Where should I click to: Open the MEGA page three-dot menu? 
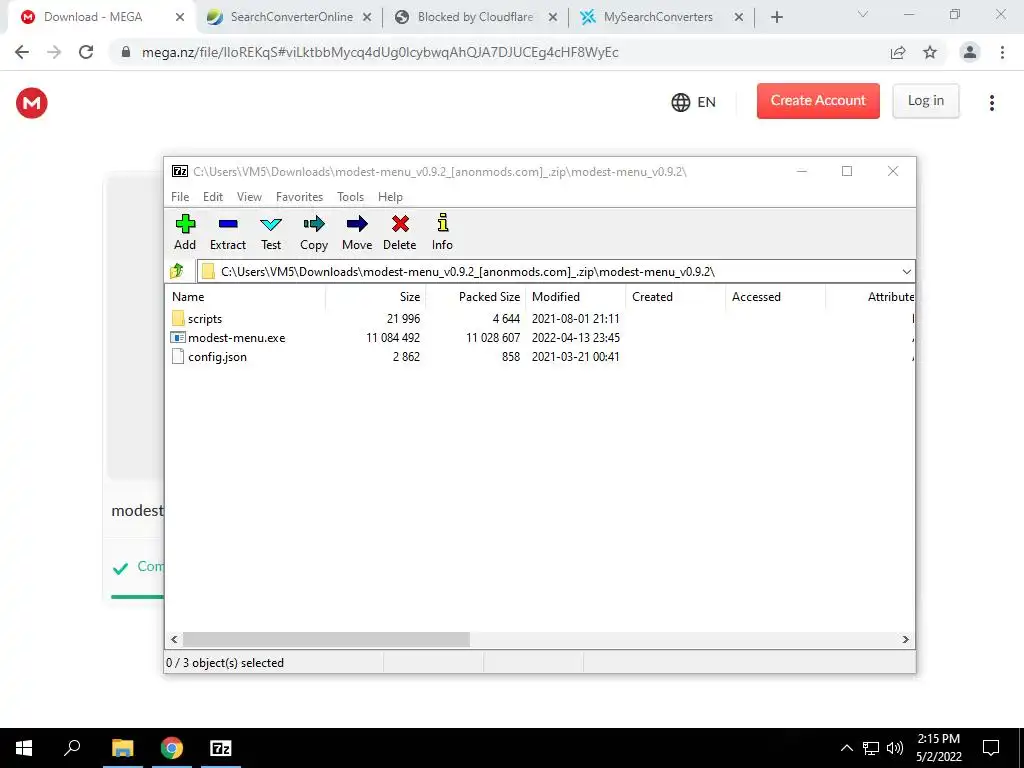[991, 103]
